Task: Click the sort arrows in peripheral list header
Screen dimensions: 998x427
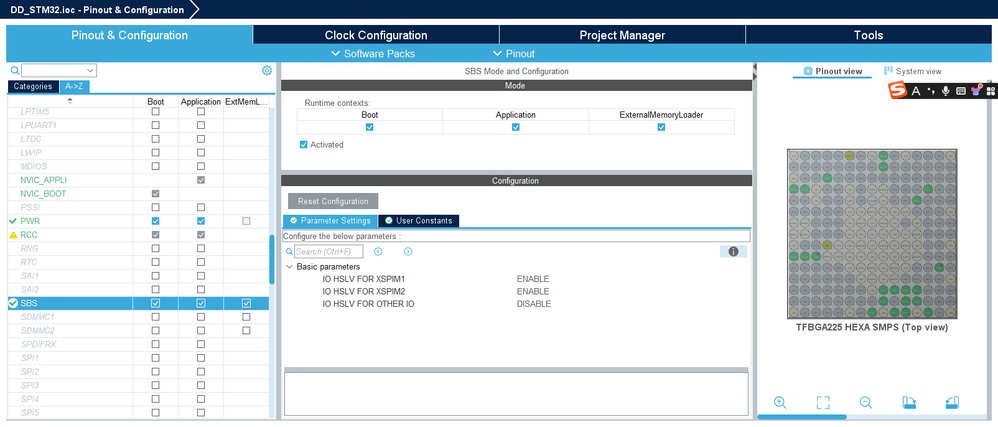Action: pos(70,101)
